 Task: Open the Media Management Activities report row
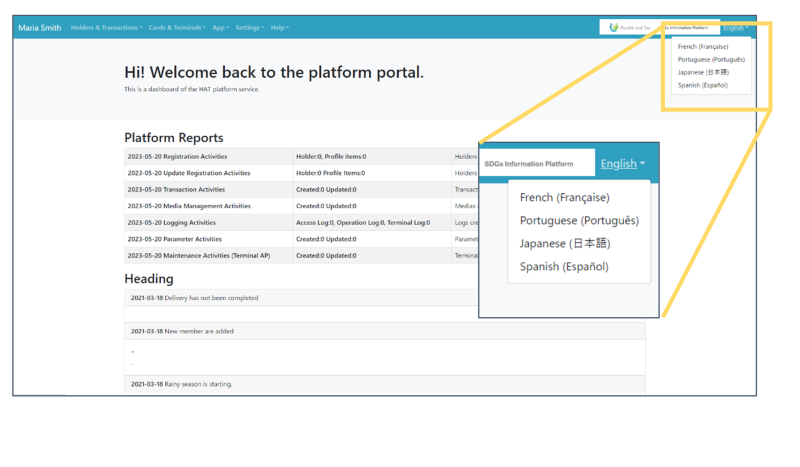189,206
